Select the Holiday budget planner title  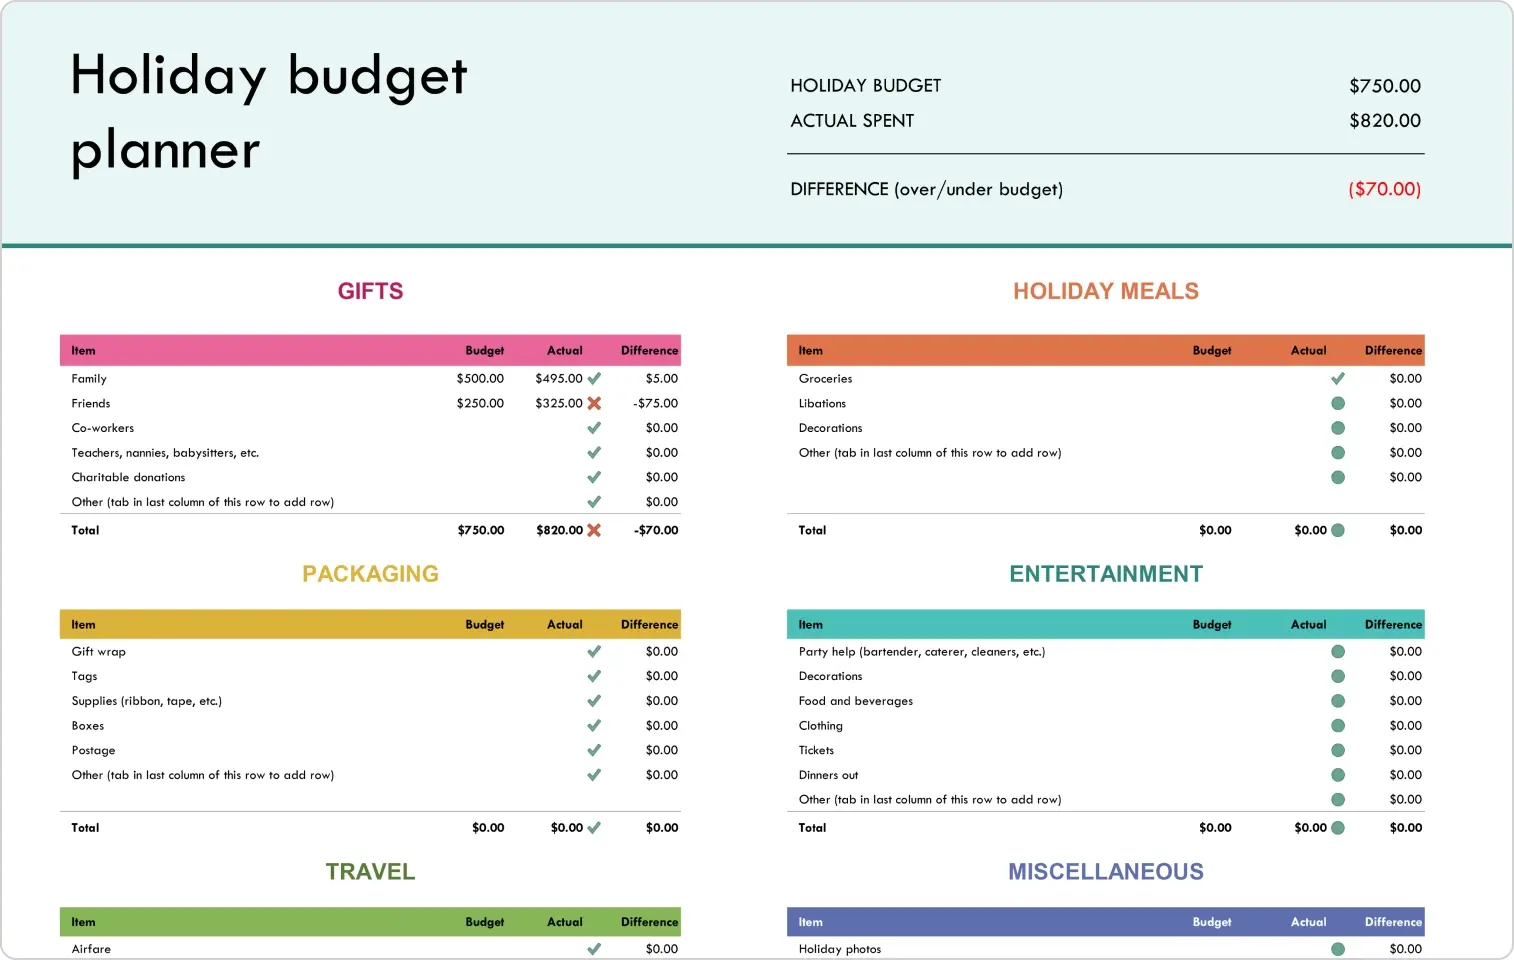[269, 113]
